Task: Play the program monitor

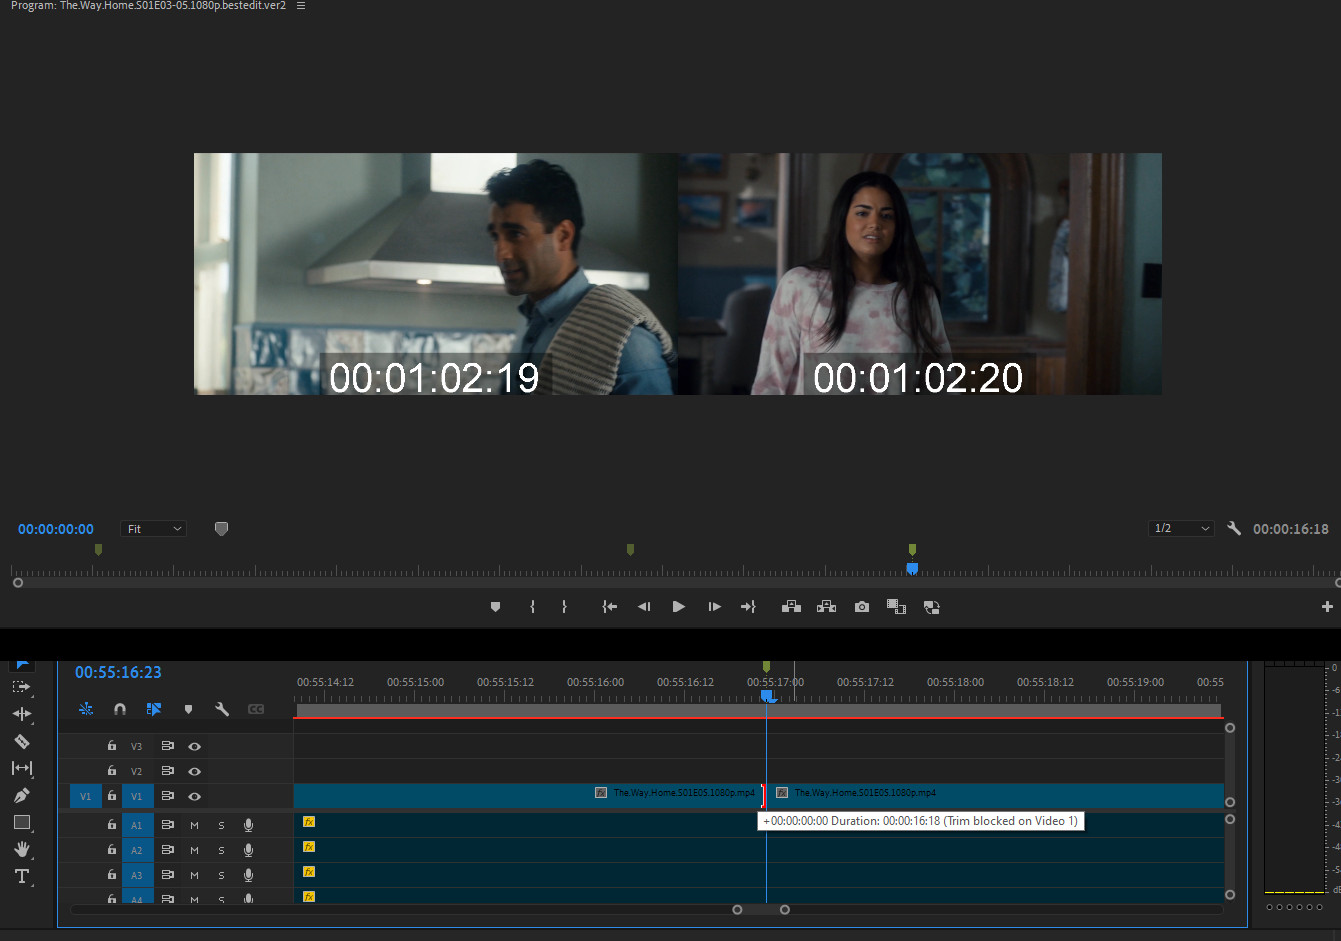Action: pyautogui.click(x=679, y=607)
